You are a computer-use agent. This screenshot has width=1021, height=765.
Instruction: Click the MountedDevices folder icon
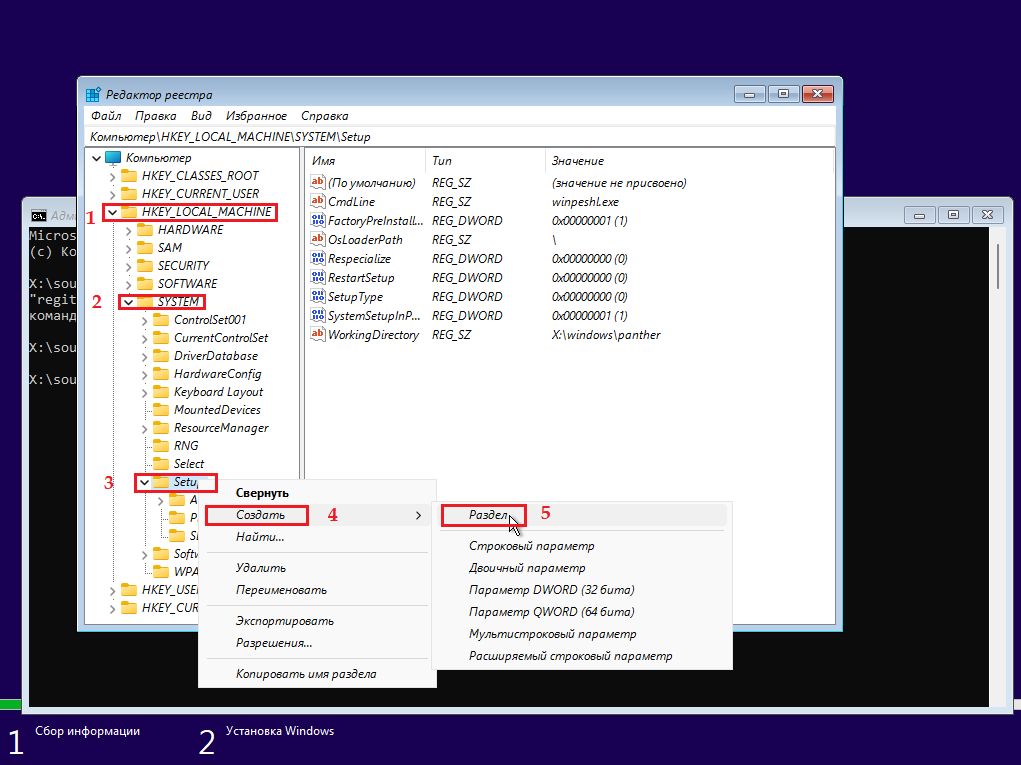tap(160, 410)
